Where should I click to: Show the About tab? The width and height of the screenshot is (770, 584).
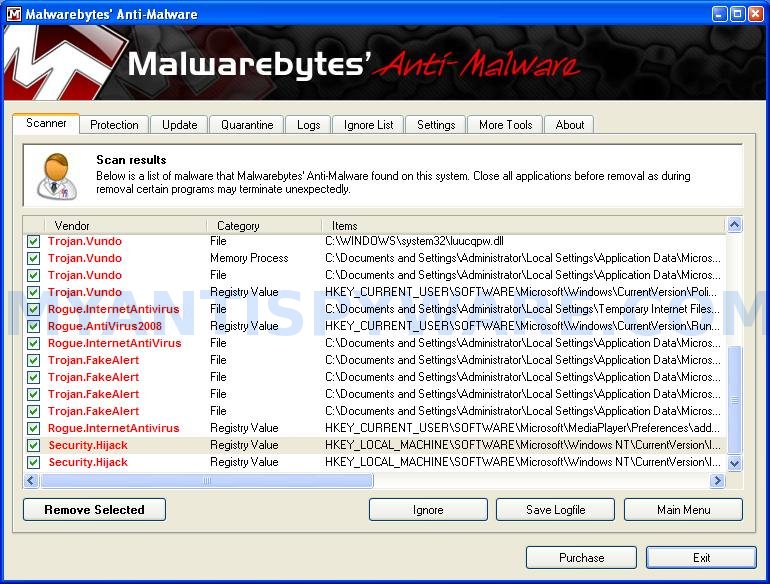[x=570, y=125]
